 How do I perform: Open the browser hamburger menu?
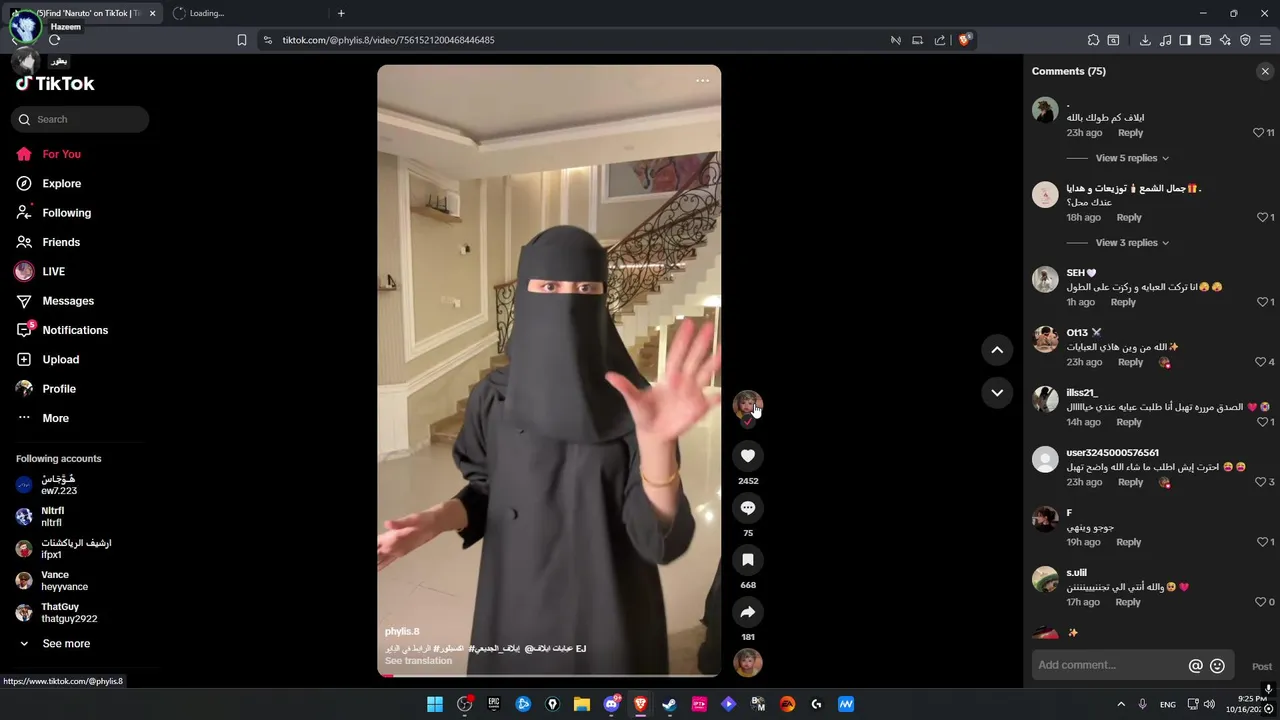pyautogui.click(x=1265, y=40)
